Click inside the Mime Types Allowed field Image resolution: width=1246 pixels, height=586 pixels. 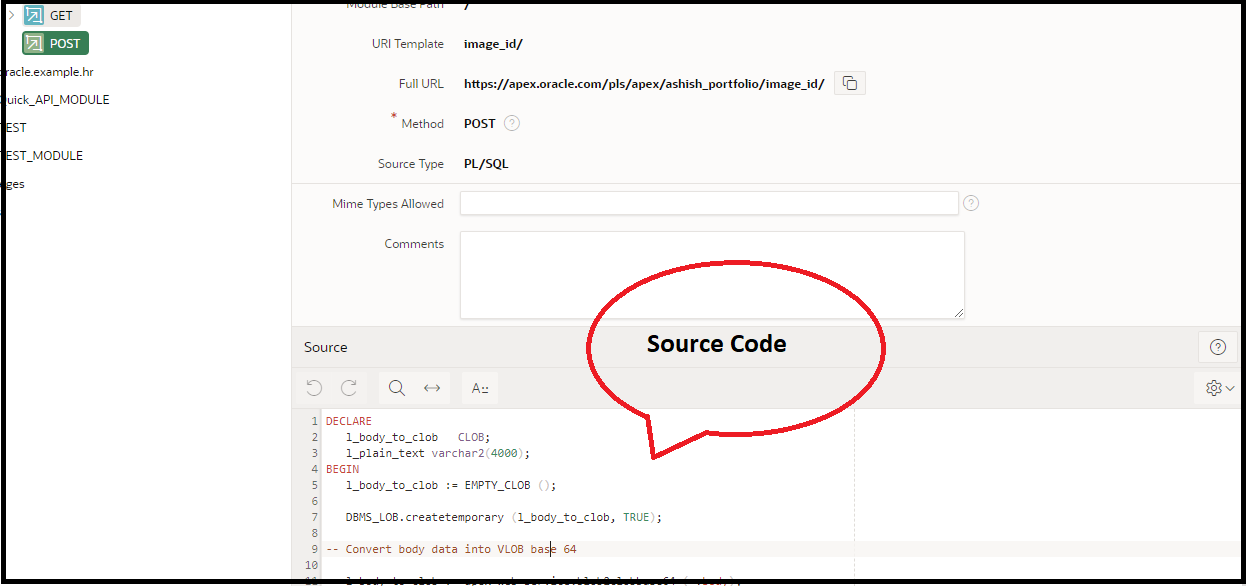[x=708, y=203]
